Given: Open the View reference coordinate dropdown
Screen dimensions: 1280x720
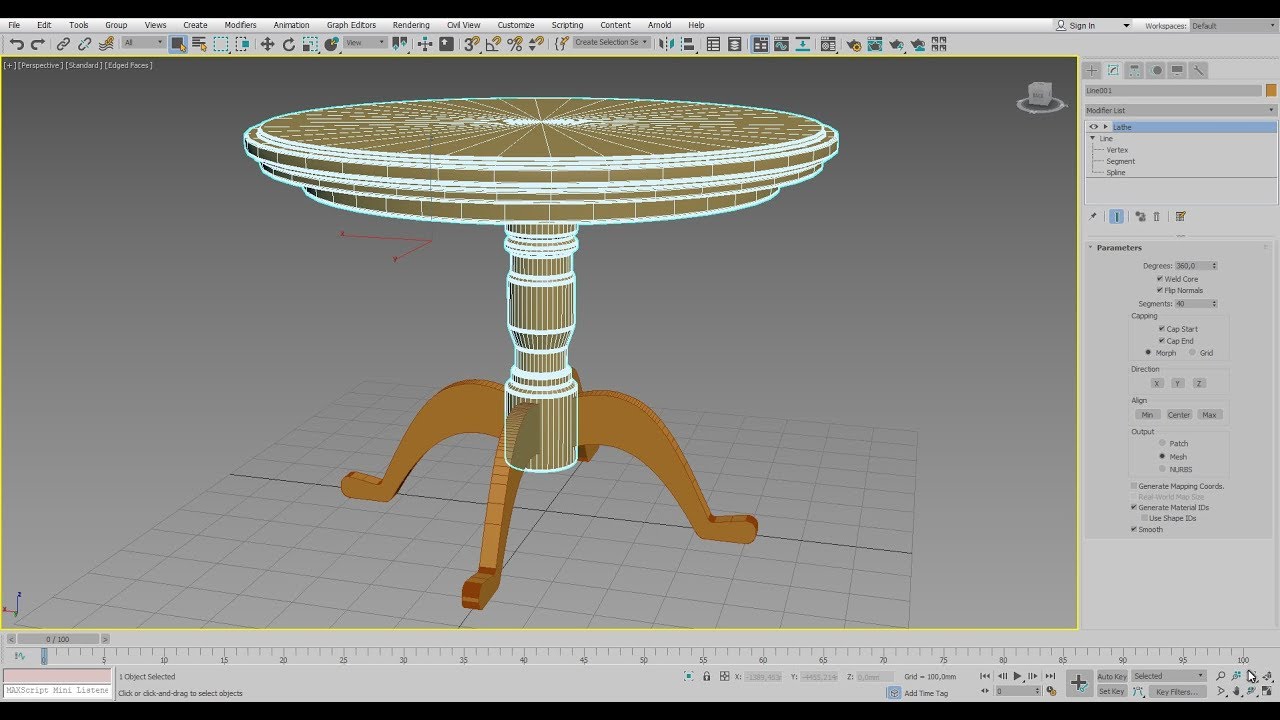Looking at the screenshot, I should point(365,43).
